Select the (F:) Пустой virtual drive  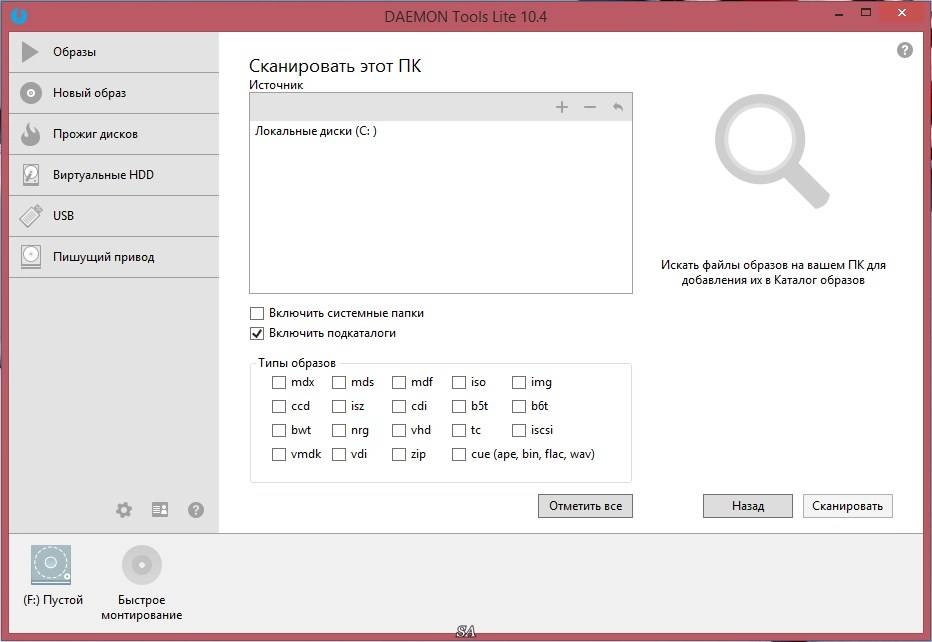click(51, 565)
